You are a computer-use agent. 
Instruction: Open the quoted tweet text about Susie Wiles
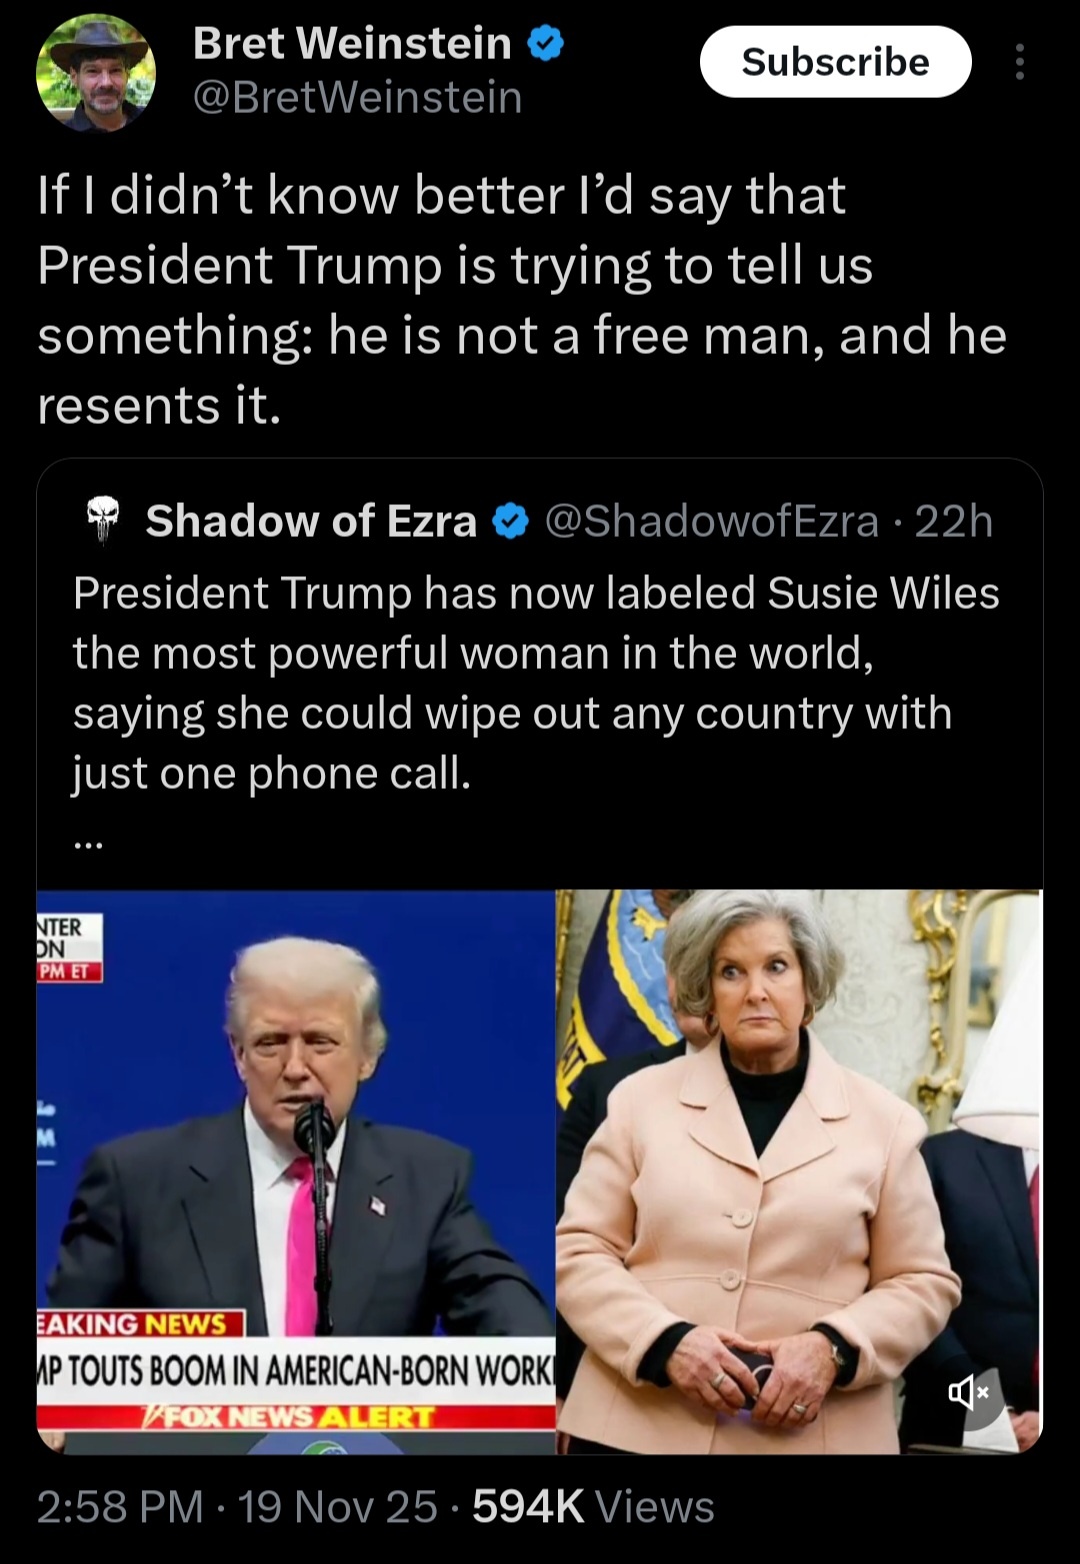point(536,683)
